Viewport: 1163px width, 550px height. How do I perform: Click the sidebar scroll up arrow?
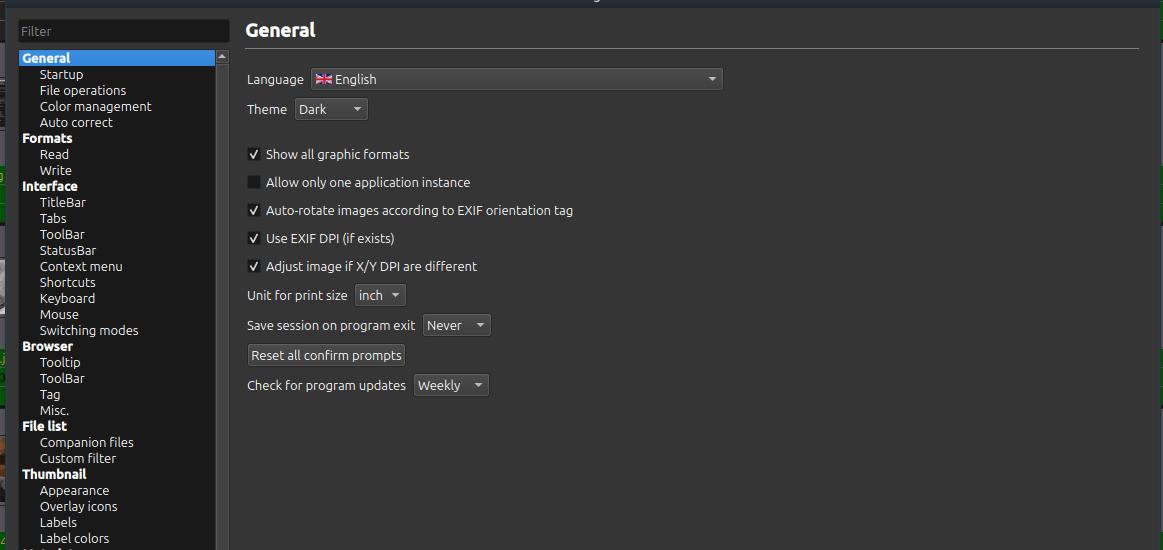click(222, 57)
